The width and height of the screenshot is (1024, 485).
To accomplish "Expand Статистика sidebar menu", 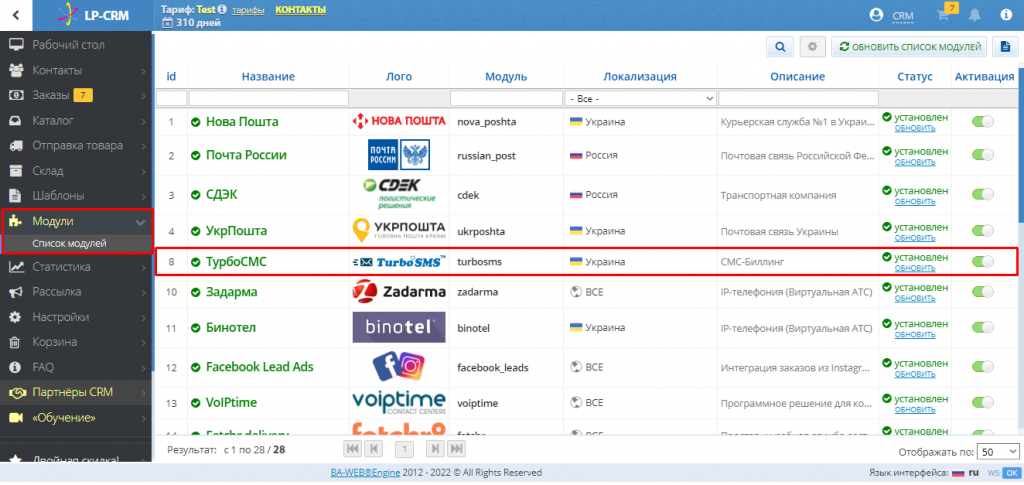I will (x=76, y=266).
